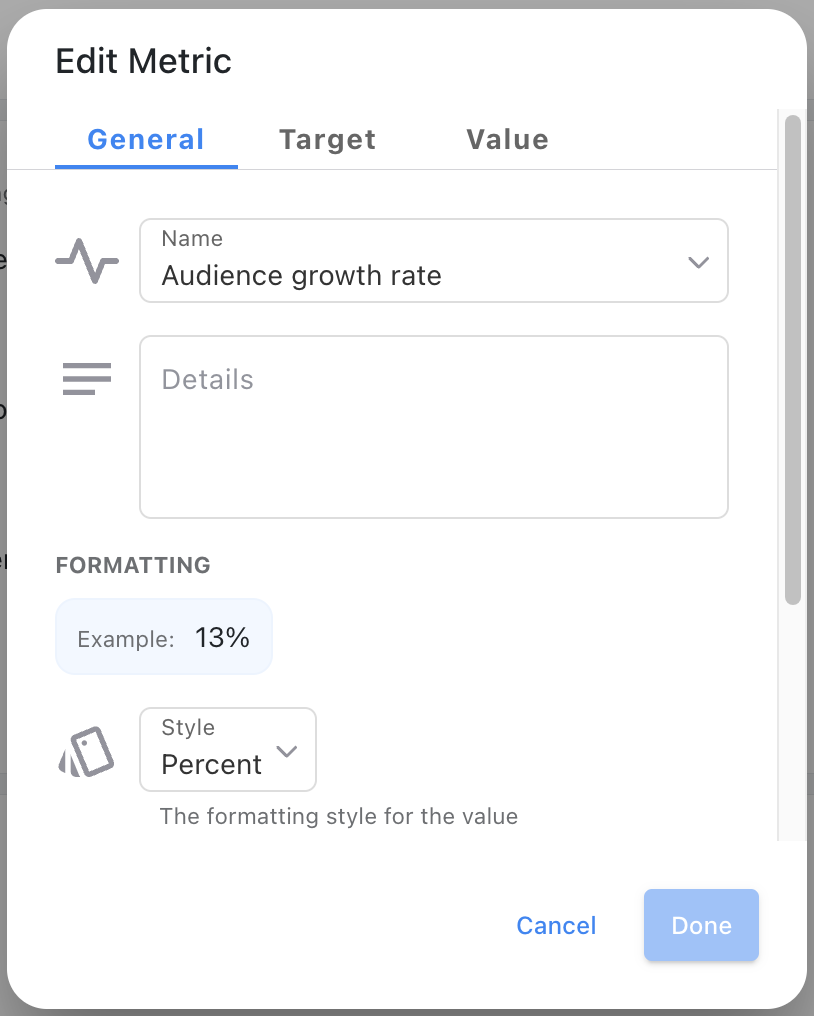Open the Value tab
The height and width of the screenshot is (1016, 814).
(x=507, y=139)
